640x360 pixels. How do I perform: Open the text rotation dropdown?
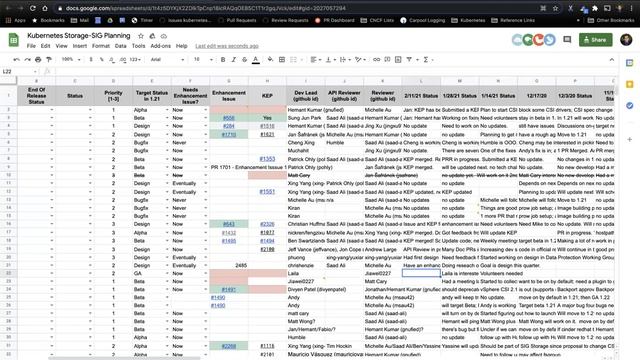click(360, 60)
